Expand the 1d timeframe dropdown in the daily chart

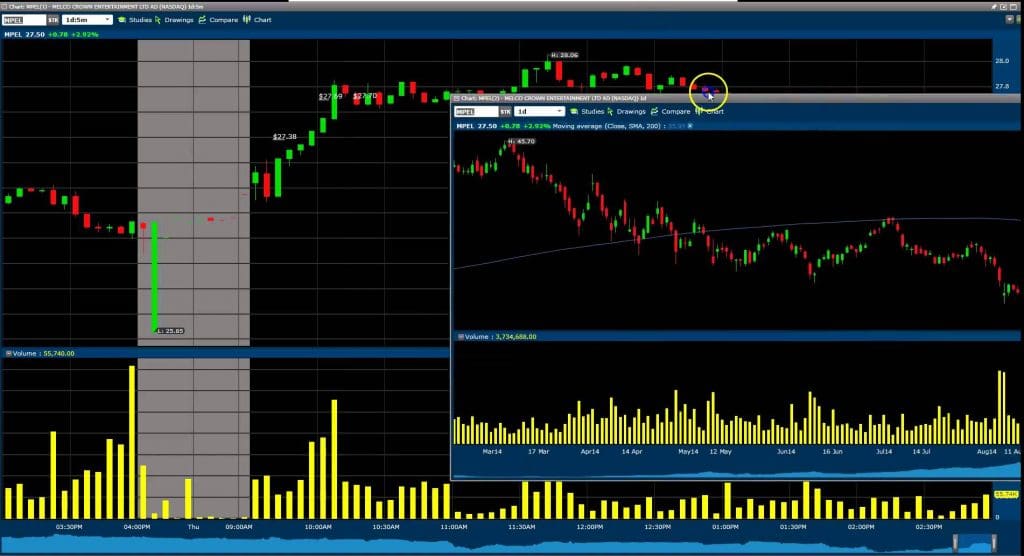tap(539, 111)
